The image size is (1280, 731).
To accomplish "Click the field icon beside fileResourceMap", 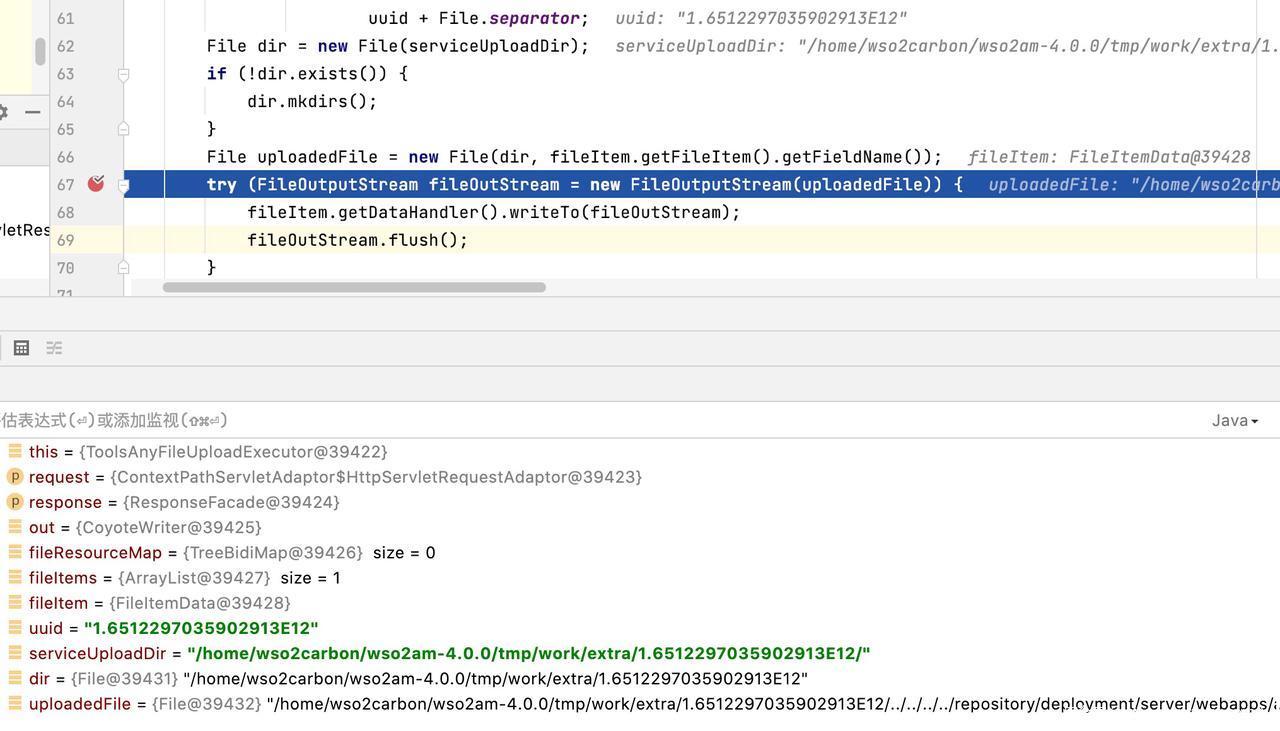I will click(15, 552).
